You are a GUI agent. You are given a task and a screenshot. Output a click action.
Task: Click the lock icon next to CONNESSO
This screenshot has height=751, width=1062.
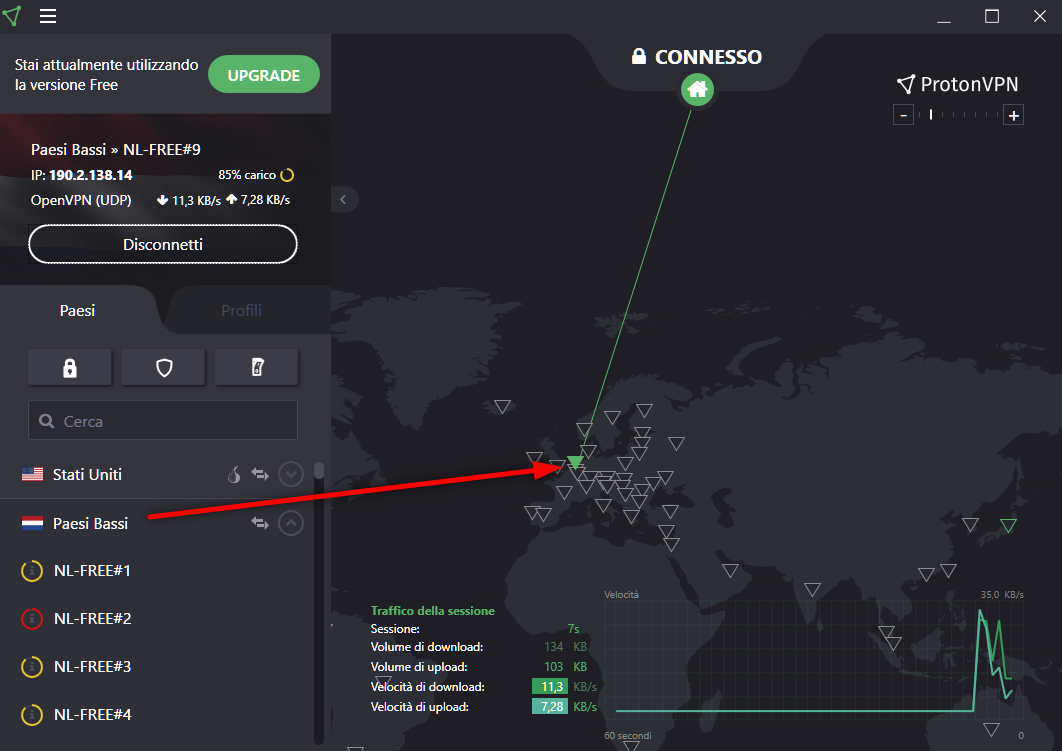tap(638, 56)
